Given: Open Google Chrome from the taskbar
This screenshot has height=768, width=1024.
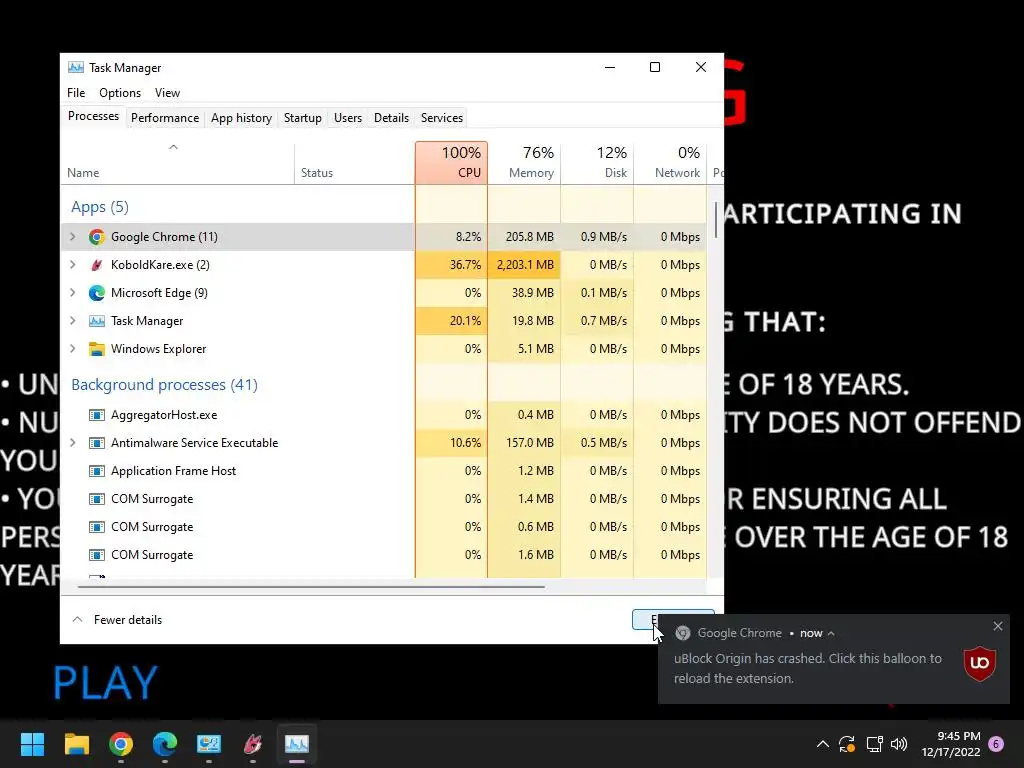Looking at the screenshot, I should pyautogui.click(x=121, y=744).
